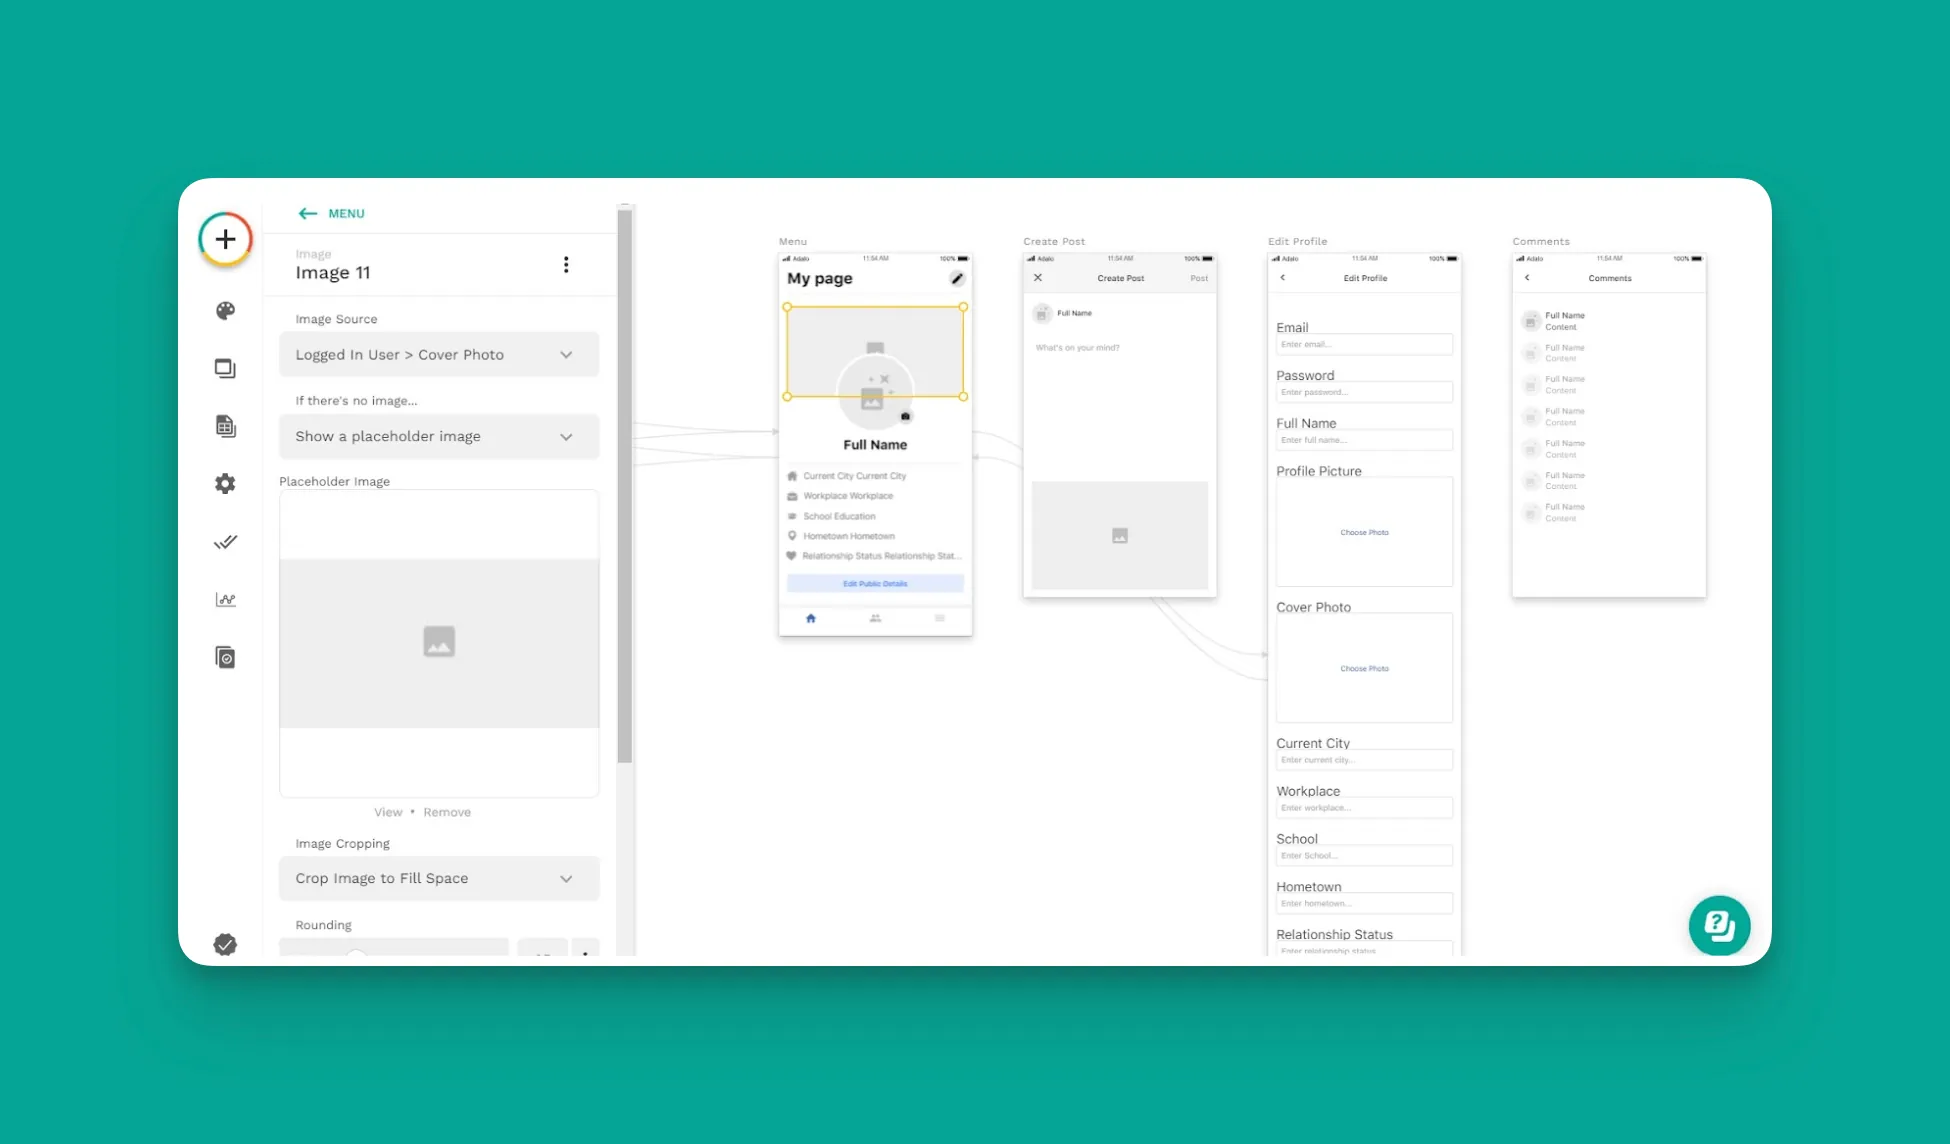Open the 'Crop Image to Fill Space' dropdown
Image resolution: width=1950 pixels, height=1144 pixels.
[x=439, y=878]
